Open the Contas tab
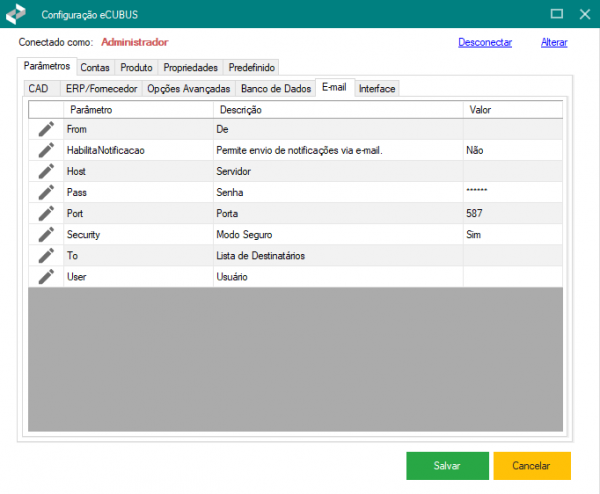This screenshot has width=600, height=494. (95, 68)
